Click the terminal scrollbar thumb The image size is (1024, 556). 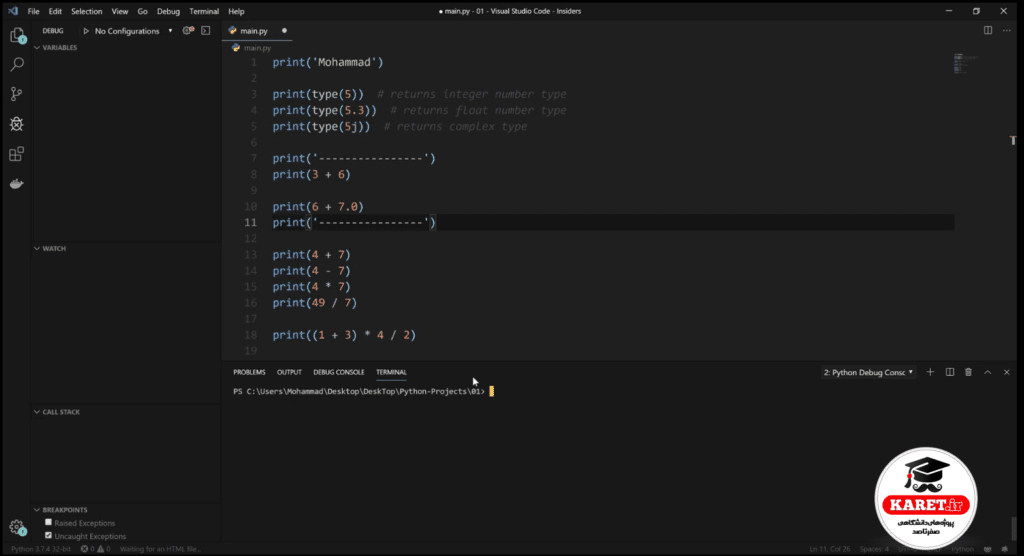coord(1014,527)
